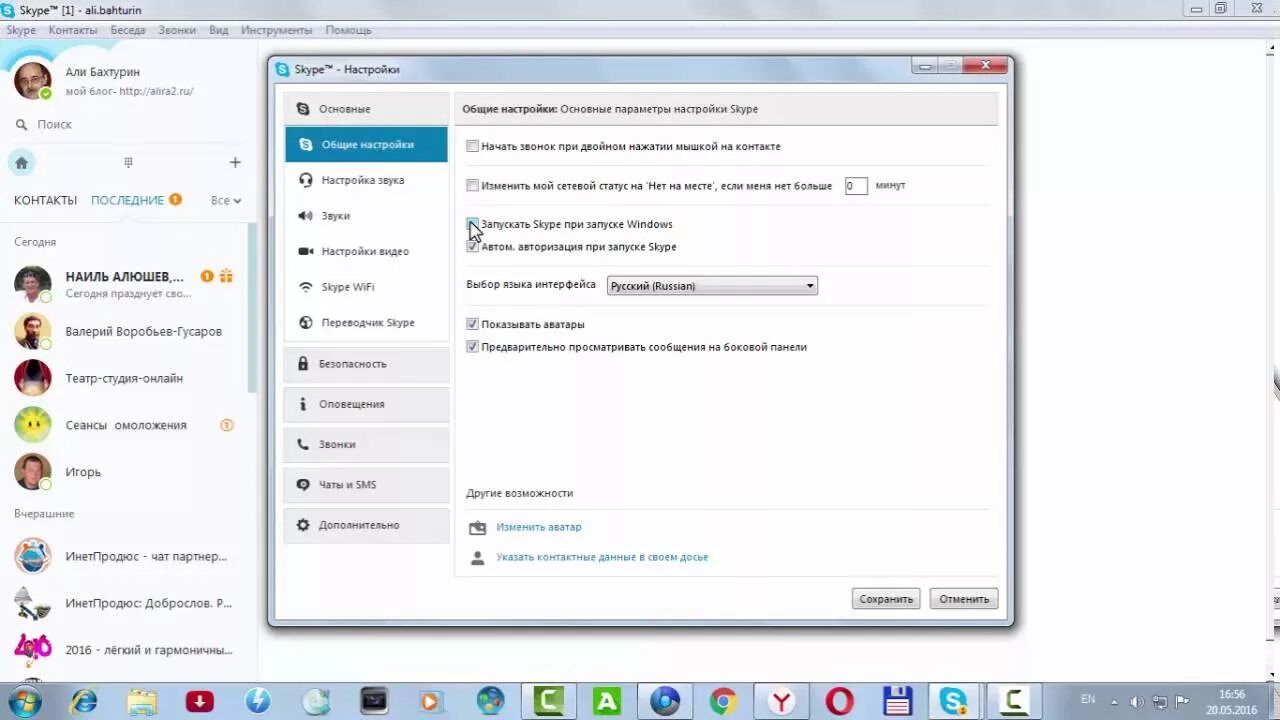Select Общие настройки settings category
Image resolution: width=1280 pixels, height=720 pixels.
[x=366, y=144]
